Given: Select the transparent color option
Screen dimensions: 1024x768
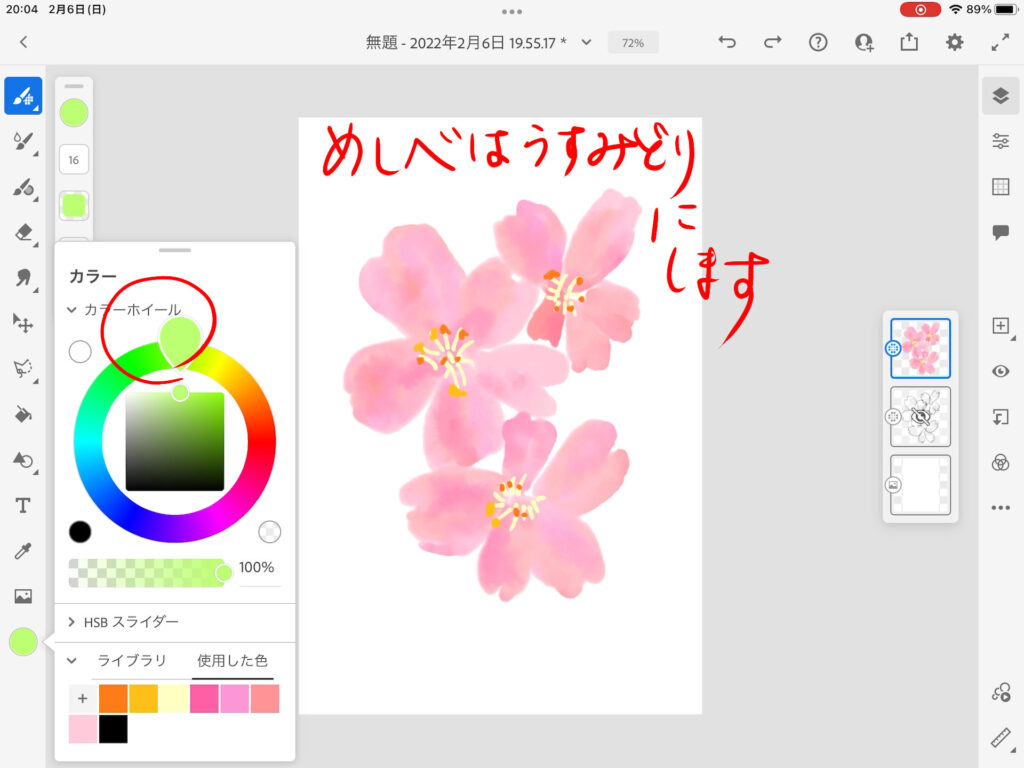Looking at the screenshot, I should click(x=268, y=531).
